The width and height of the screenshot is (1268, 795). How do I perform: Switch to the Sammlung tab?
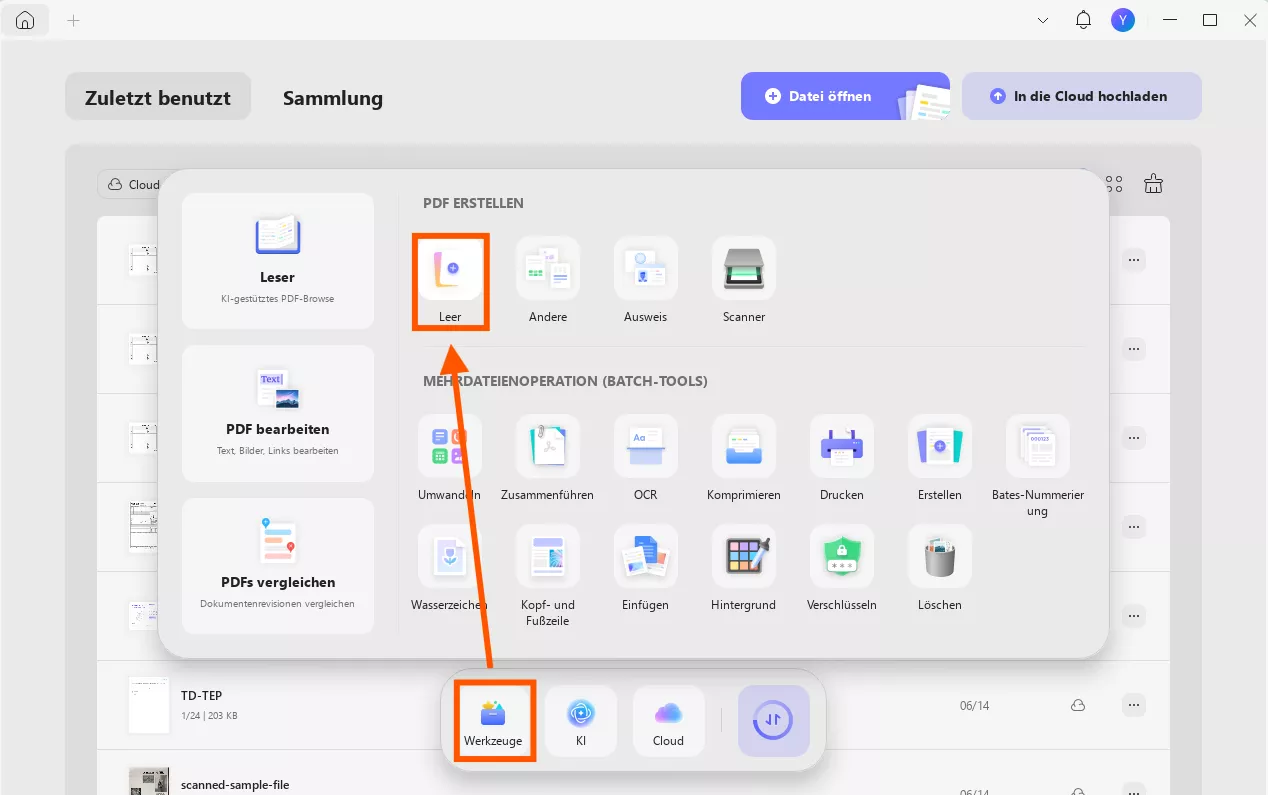point(333,97)
